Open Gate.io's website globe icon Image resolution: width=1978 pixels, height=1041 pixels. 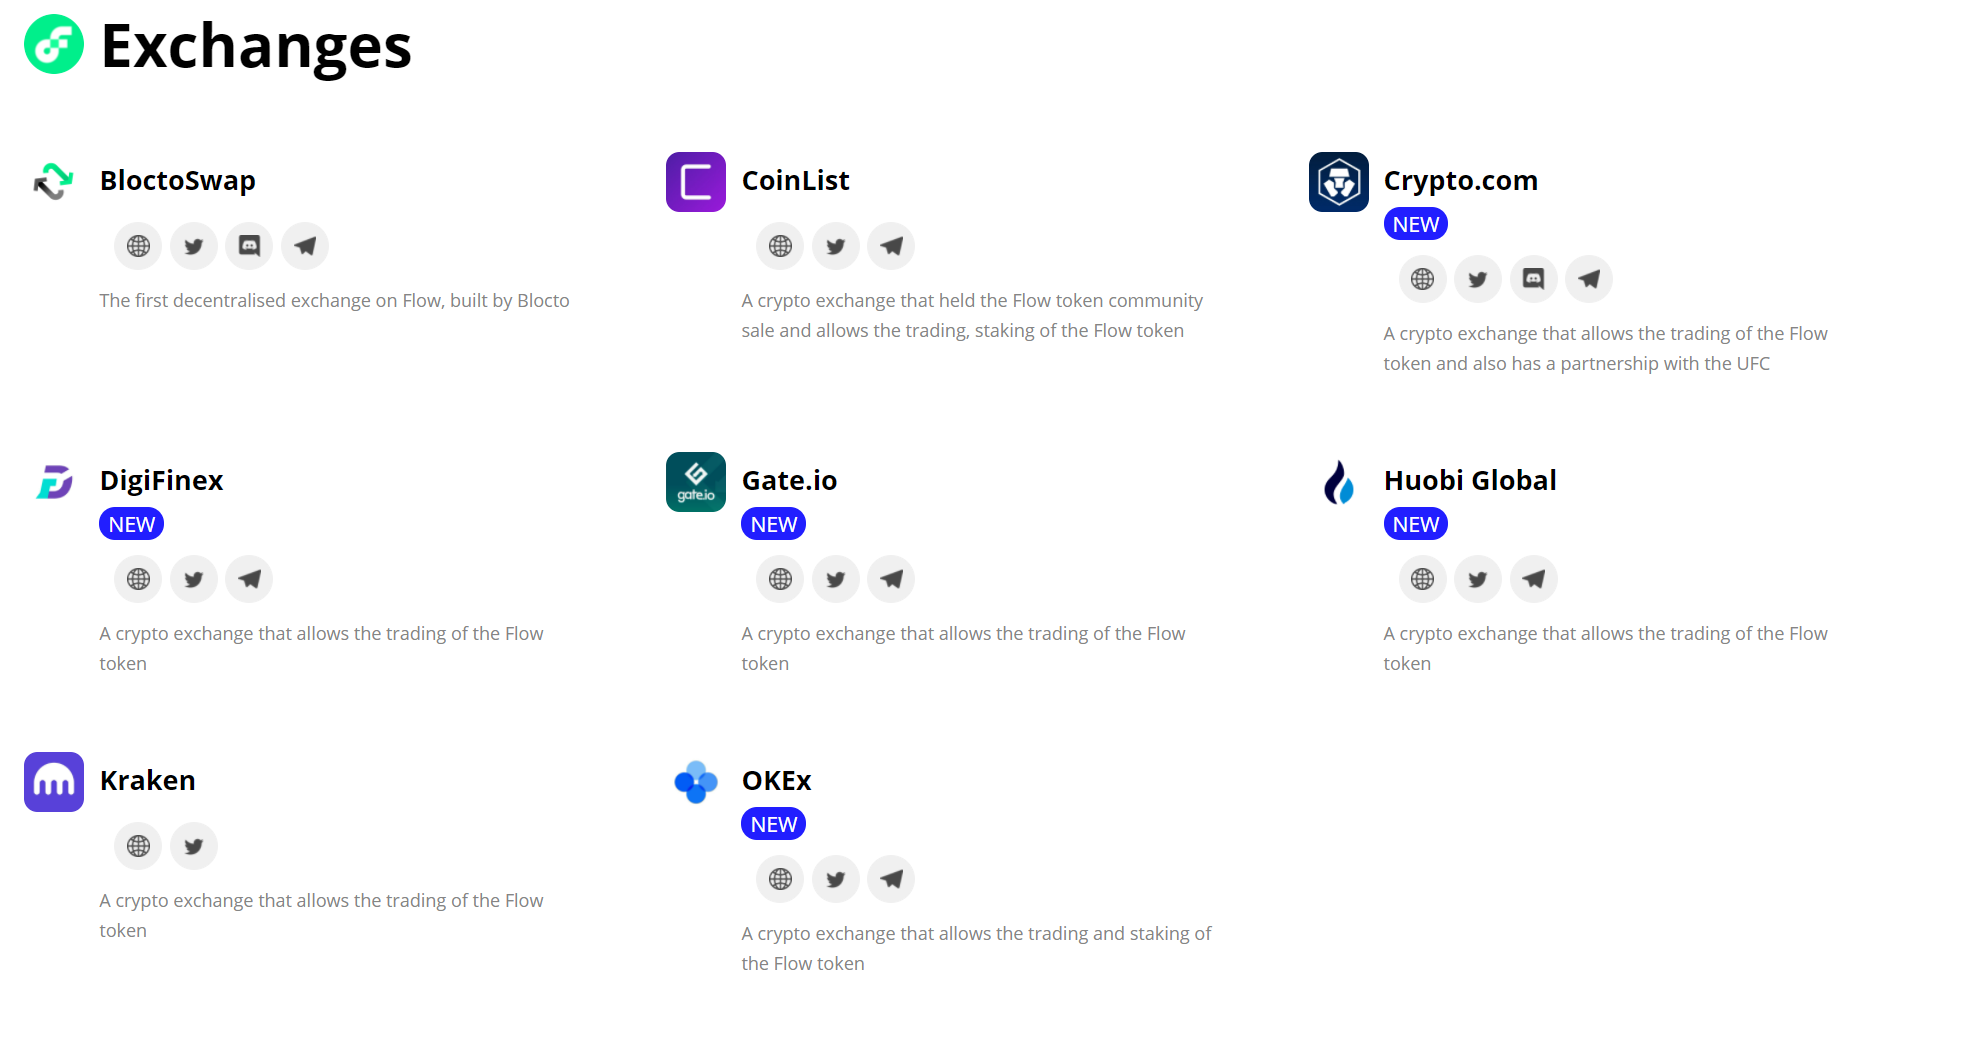(779, 579)
